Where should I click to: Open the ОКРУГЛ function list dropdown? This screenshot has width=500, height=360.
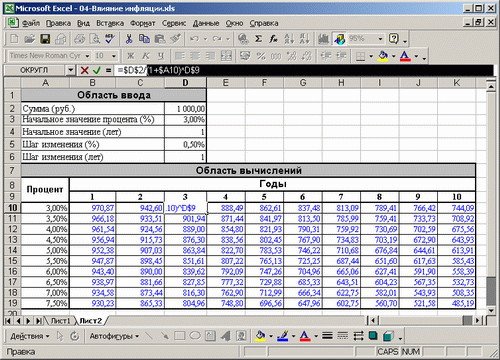(70, 70)
